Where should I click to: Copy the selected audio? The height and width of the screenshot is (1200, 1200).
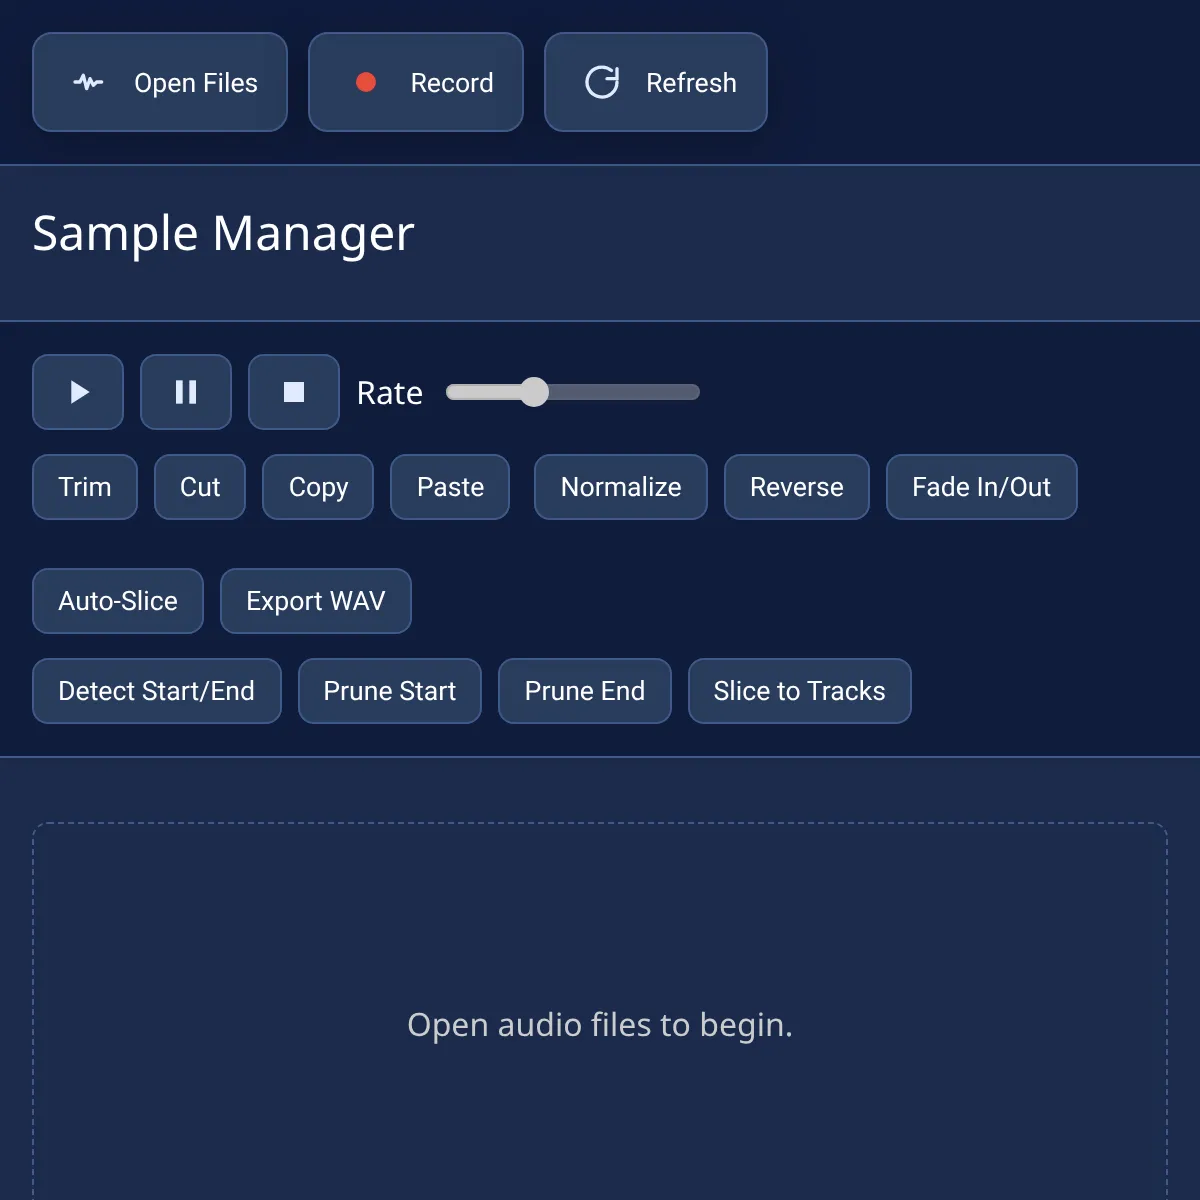[x=318, y=487]
